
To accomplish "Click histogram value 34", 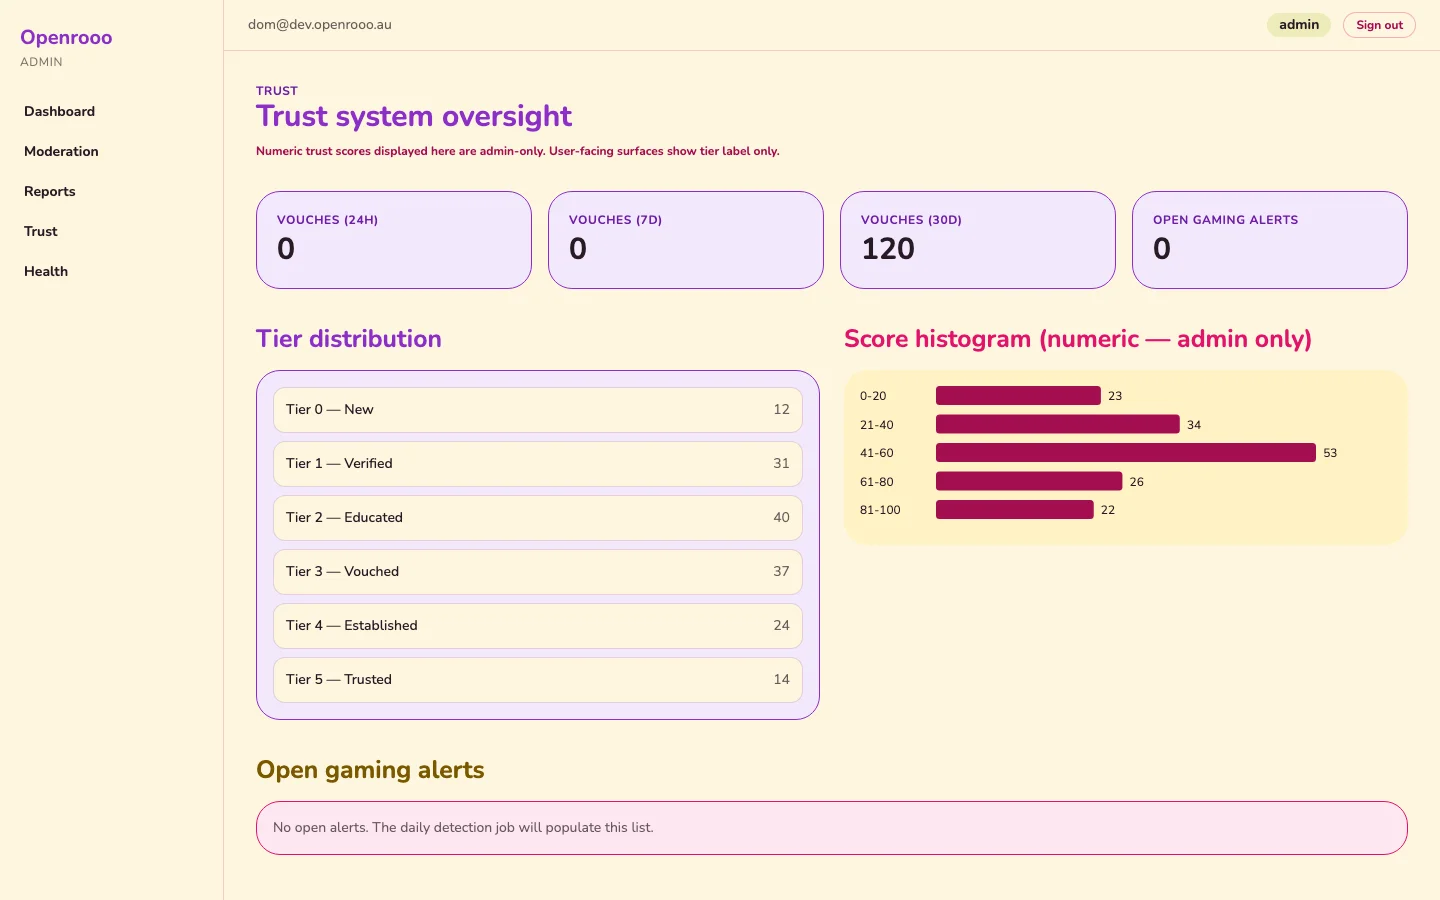I will point(1194,425).
